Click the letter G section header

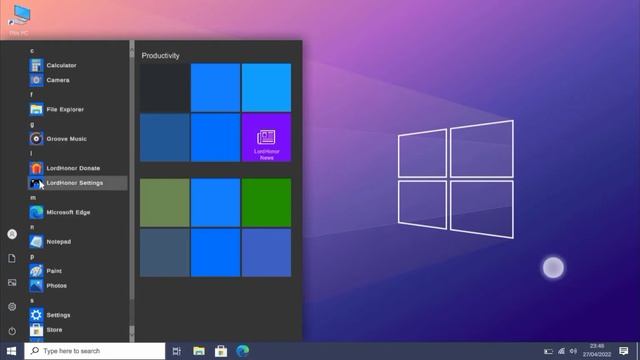[x=32, y=124]
